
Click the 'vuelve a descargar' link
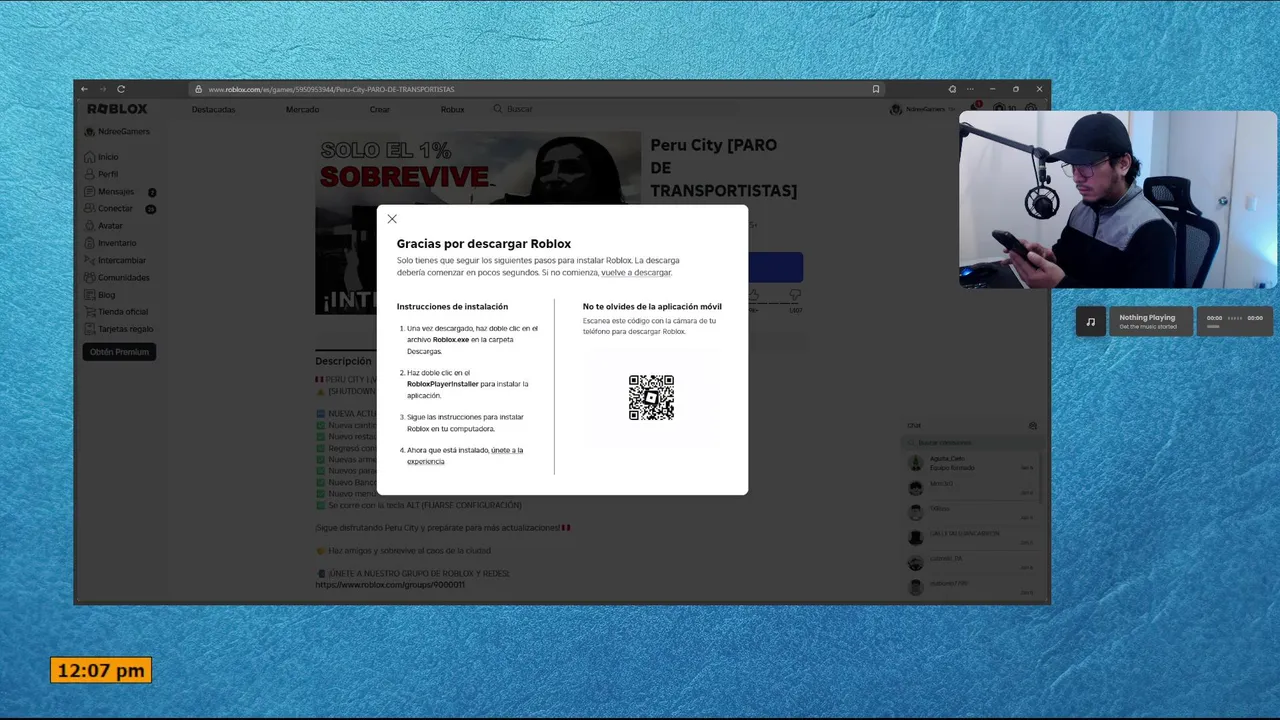coord(636,272)
